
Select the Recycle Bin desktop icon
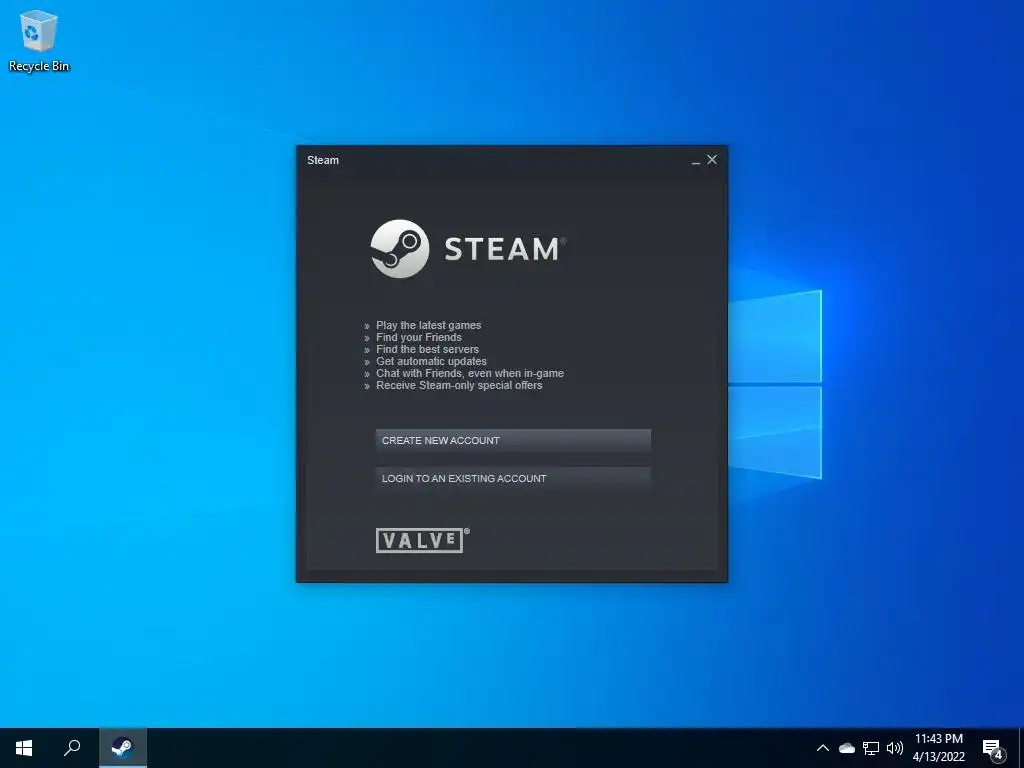click(x=39, y=41)
